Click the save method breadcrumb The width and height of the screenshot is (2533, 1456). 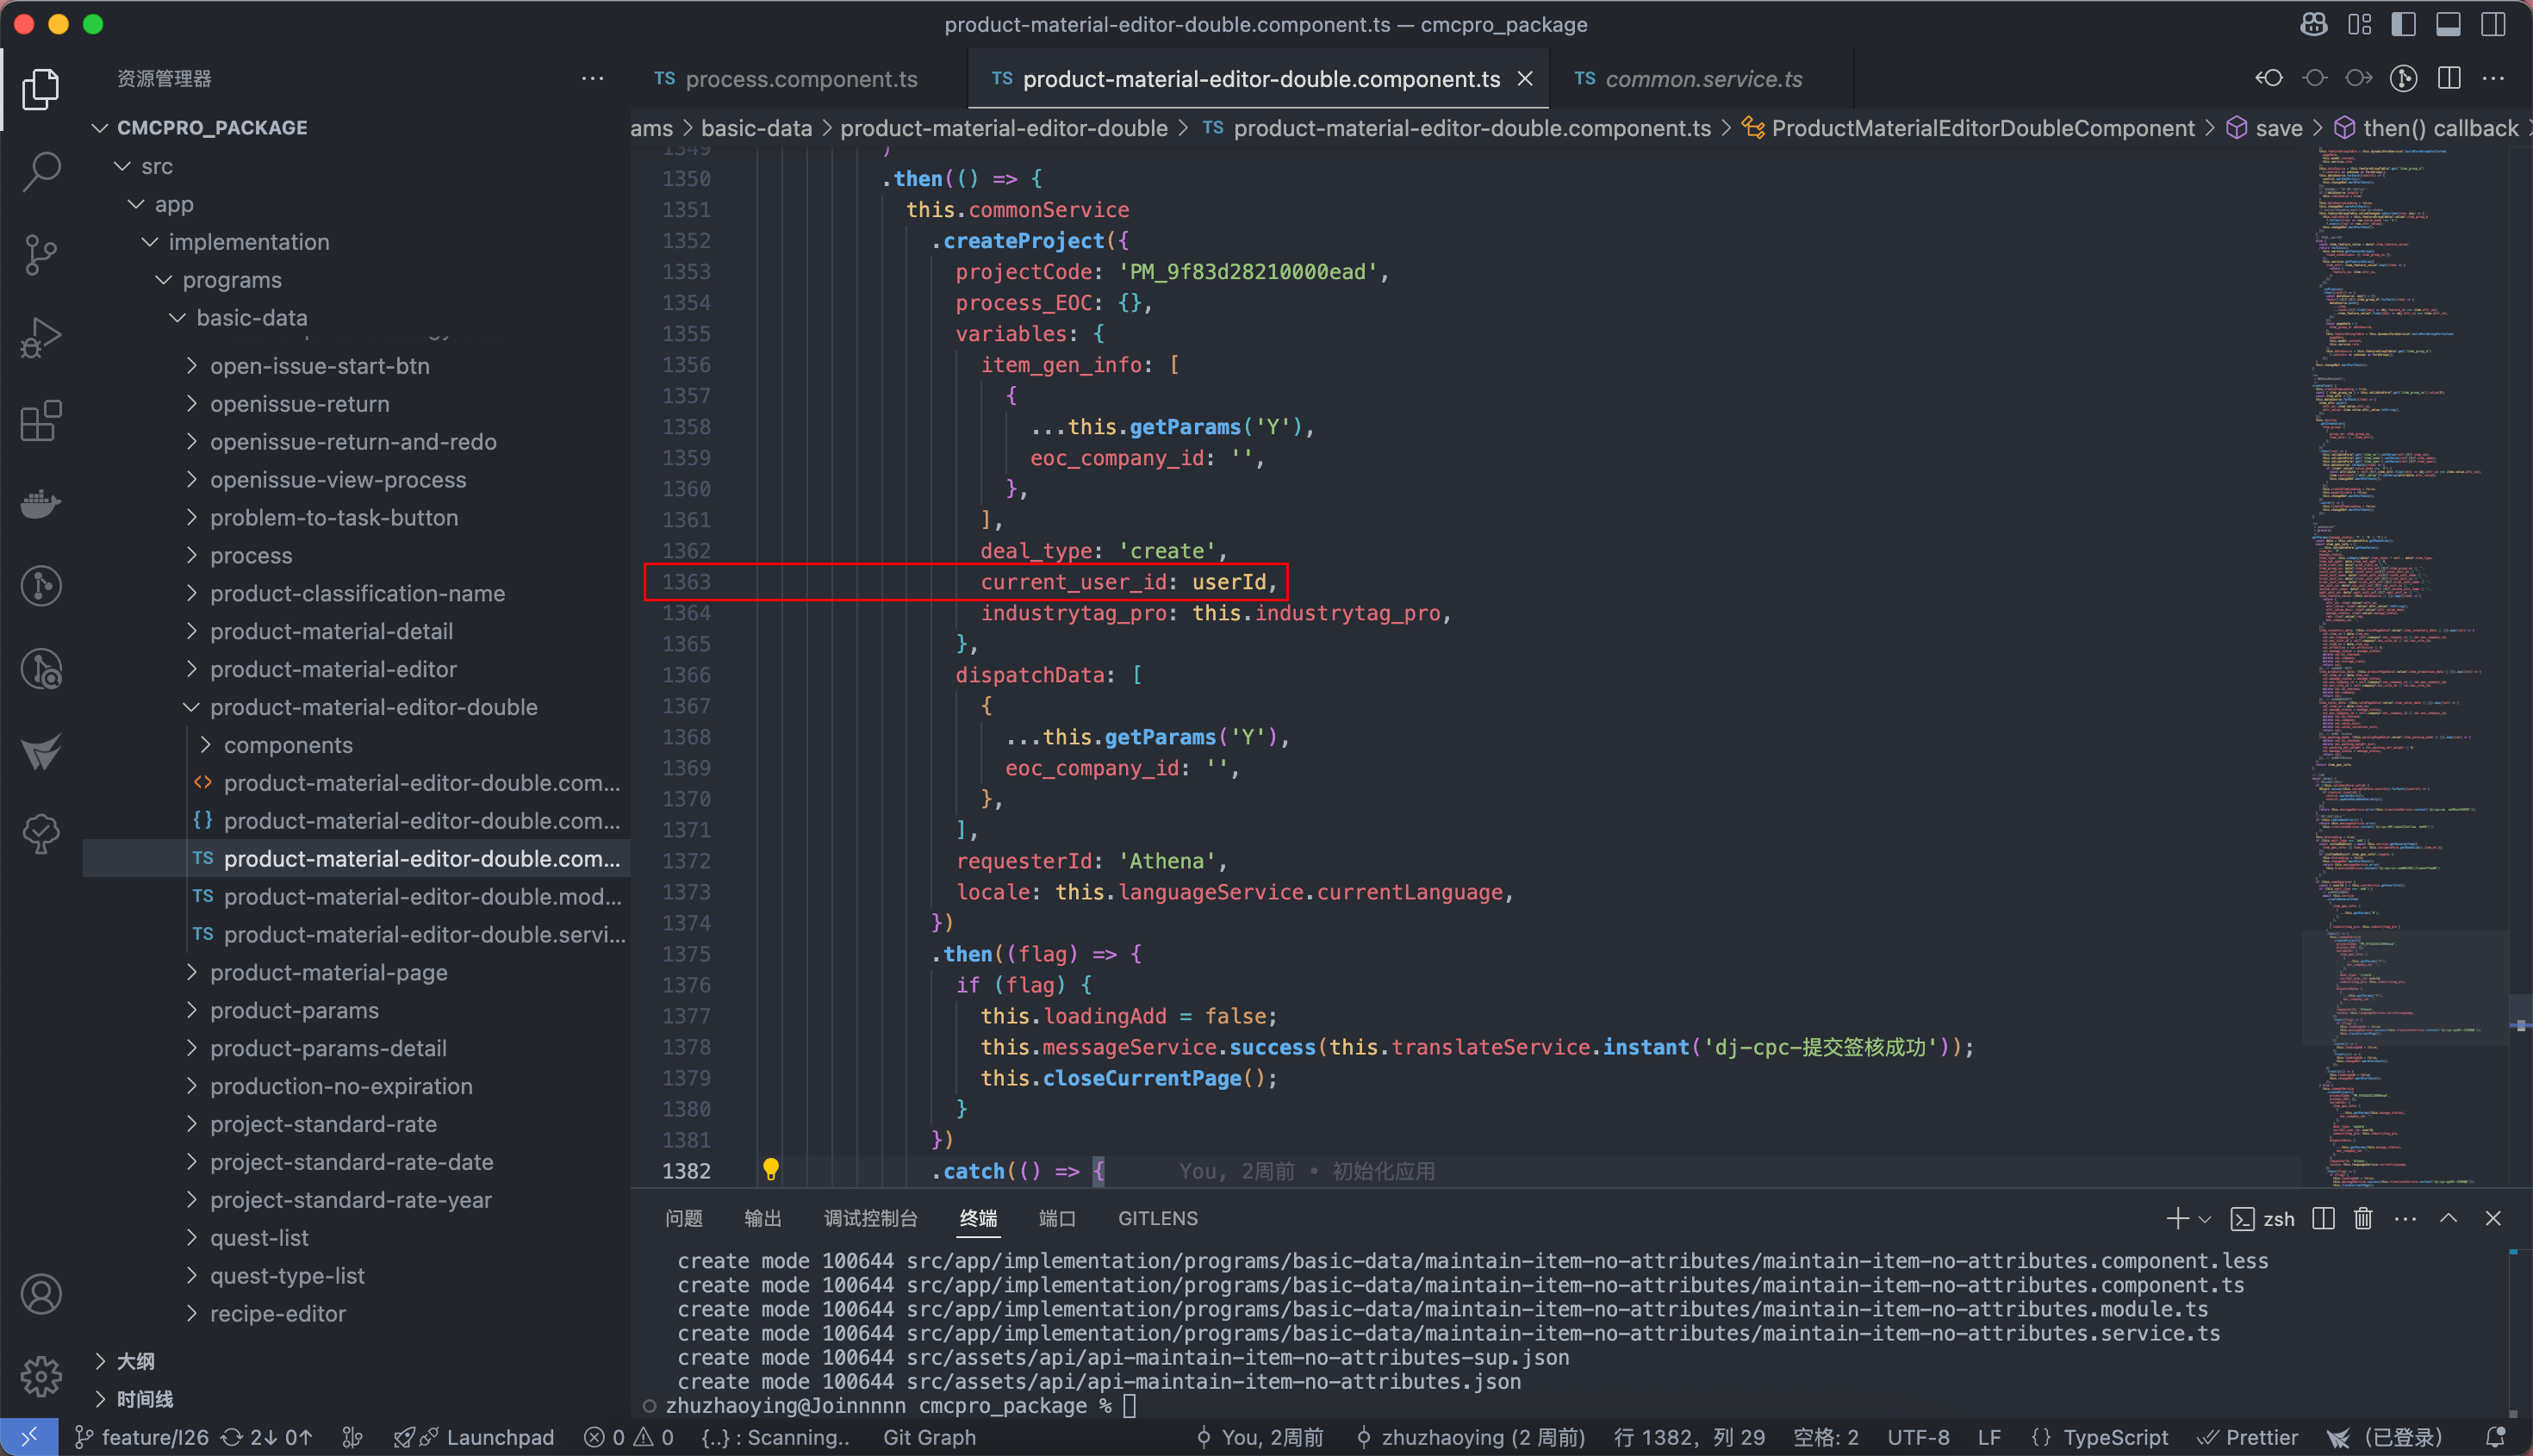coord(2279,128)
